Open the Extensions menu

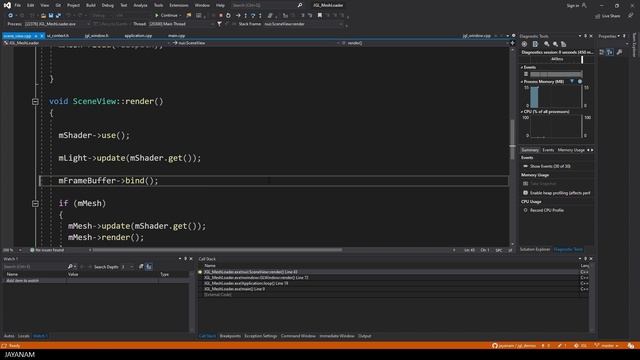pyautogui.click(x=179, y=5)
